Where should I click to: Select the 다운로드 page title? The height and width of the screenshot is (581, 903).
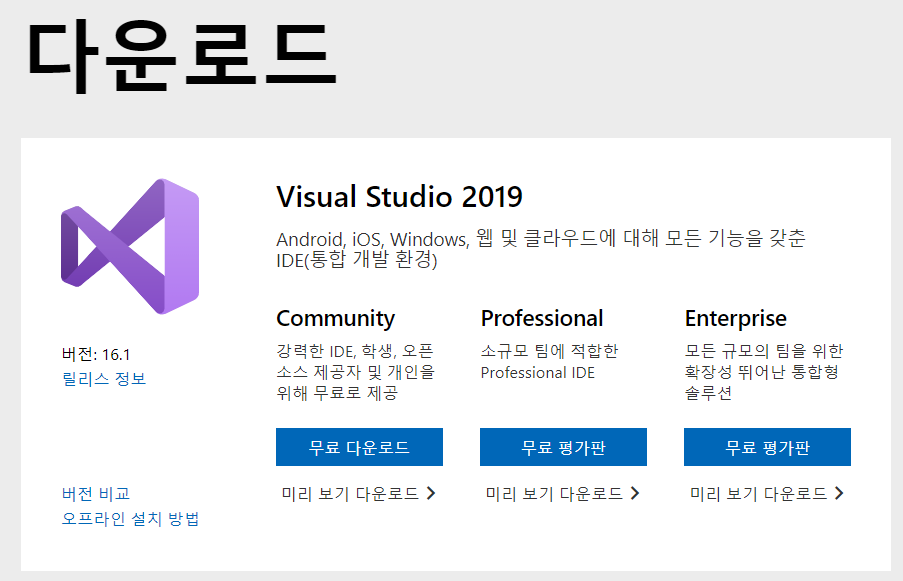(181, 56)
